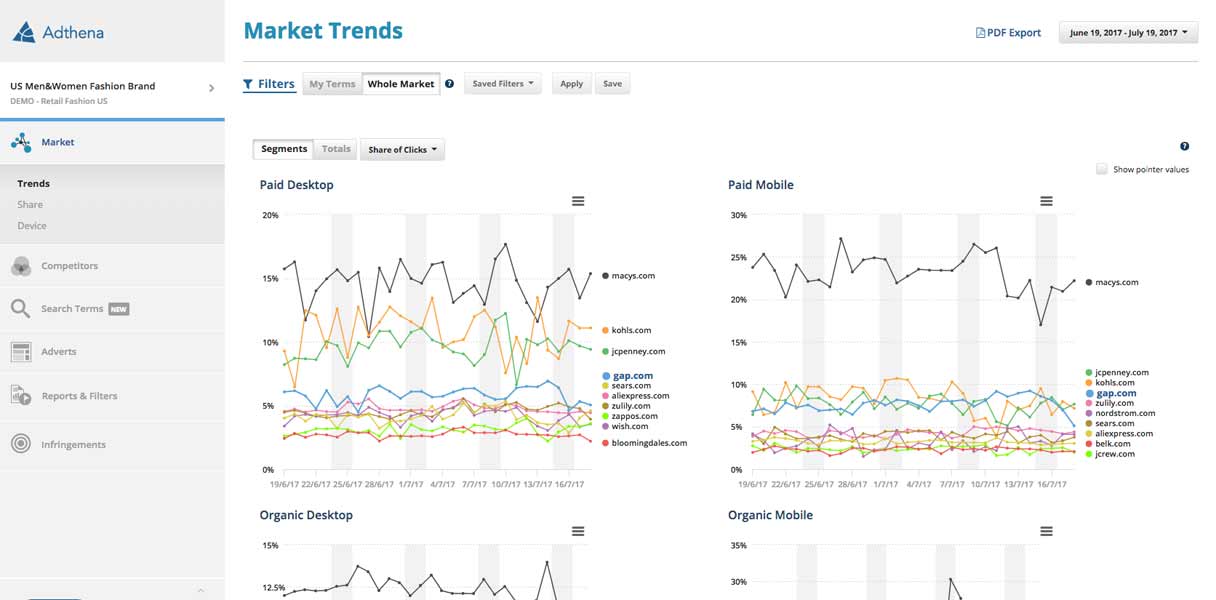1216x600 pixels.
Task: Switch filter to Whole Market
Action: point(401,84)
